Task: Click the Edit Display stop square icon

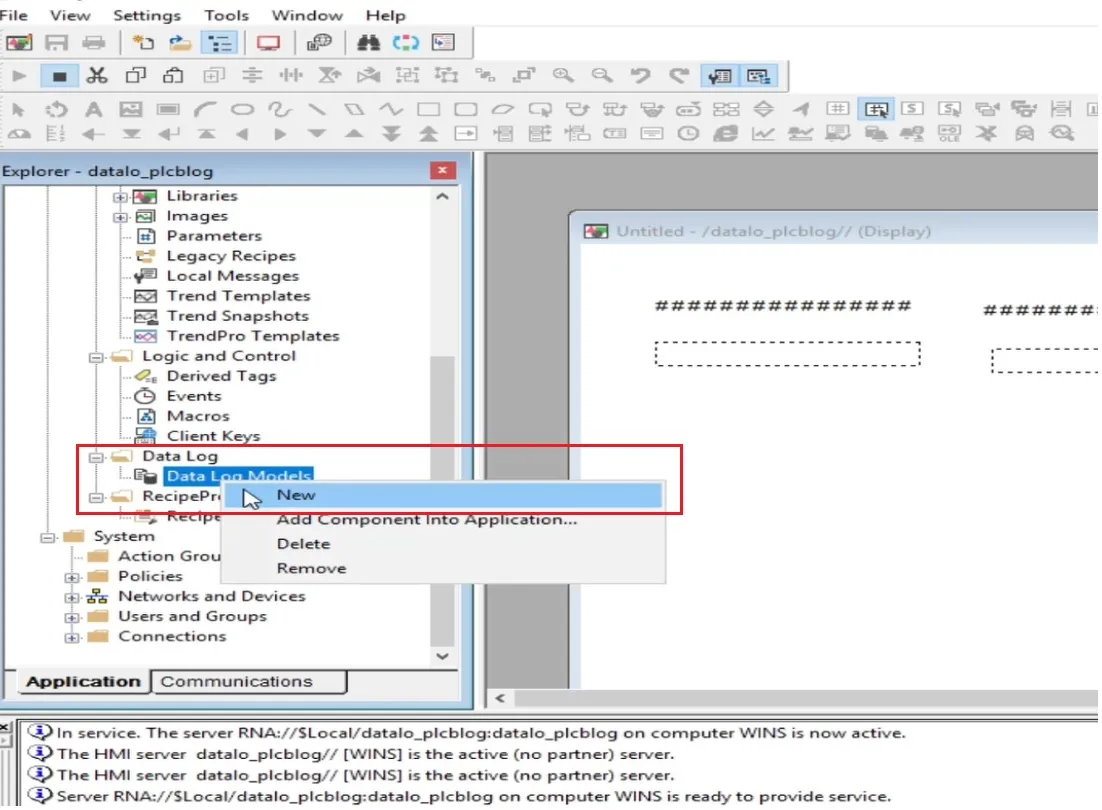Action: (x=59, y=75)
